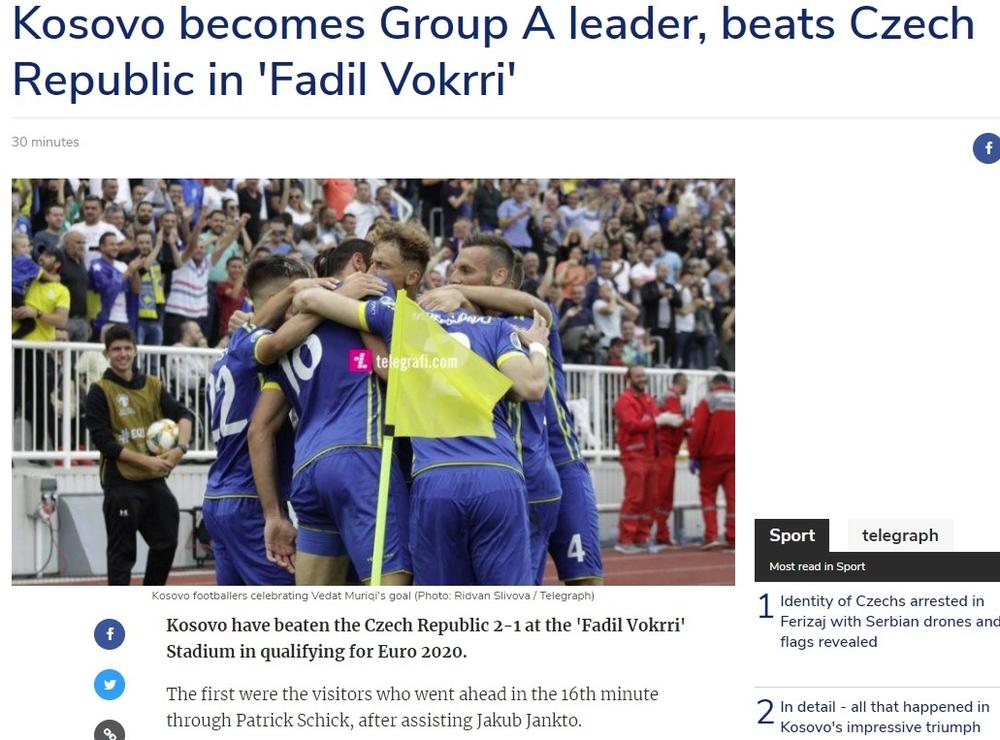Click the telegrafi.com watermark logo on photo
The width and height of the screenshot is (1000, 740).
[x=404, y=361]
